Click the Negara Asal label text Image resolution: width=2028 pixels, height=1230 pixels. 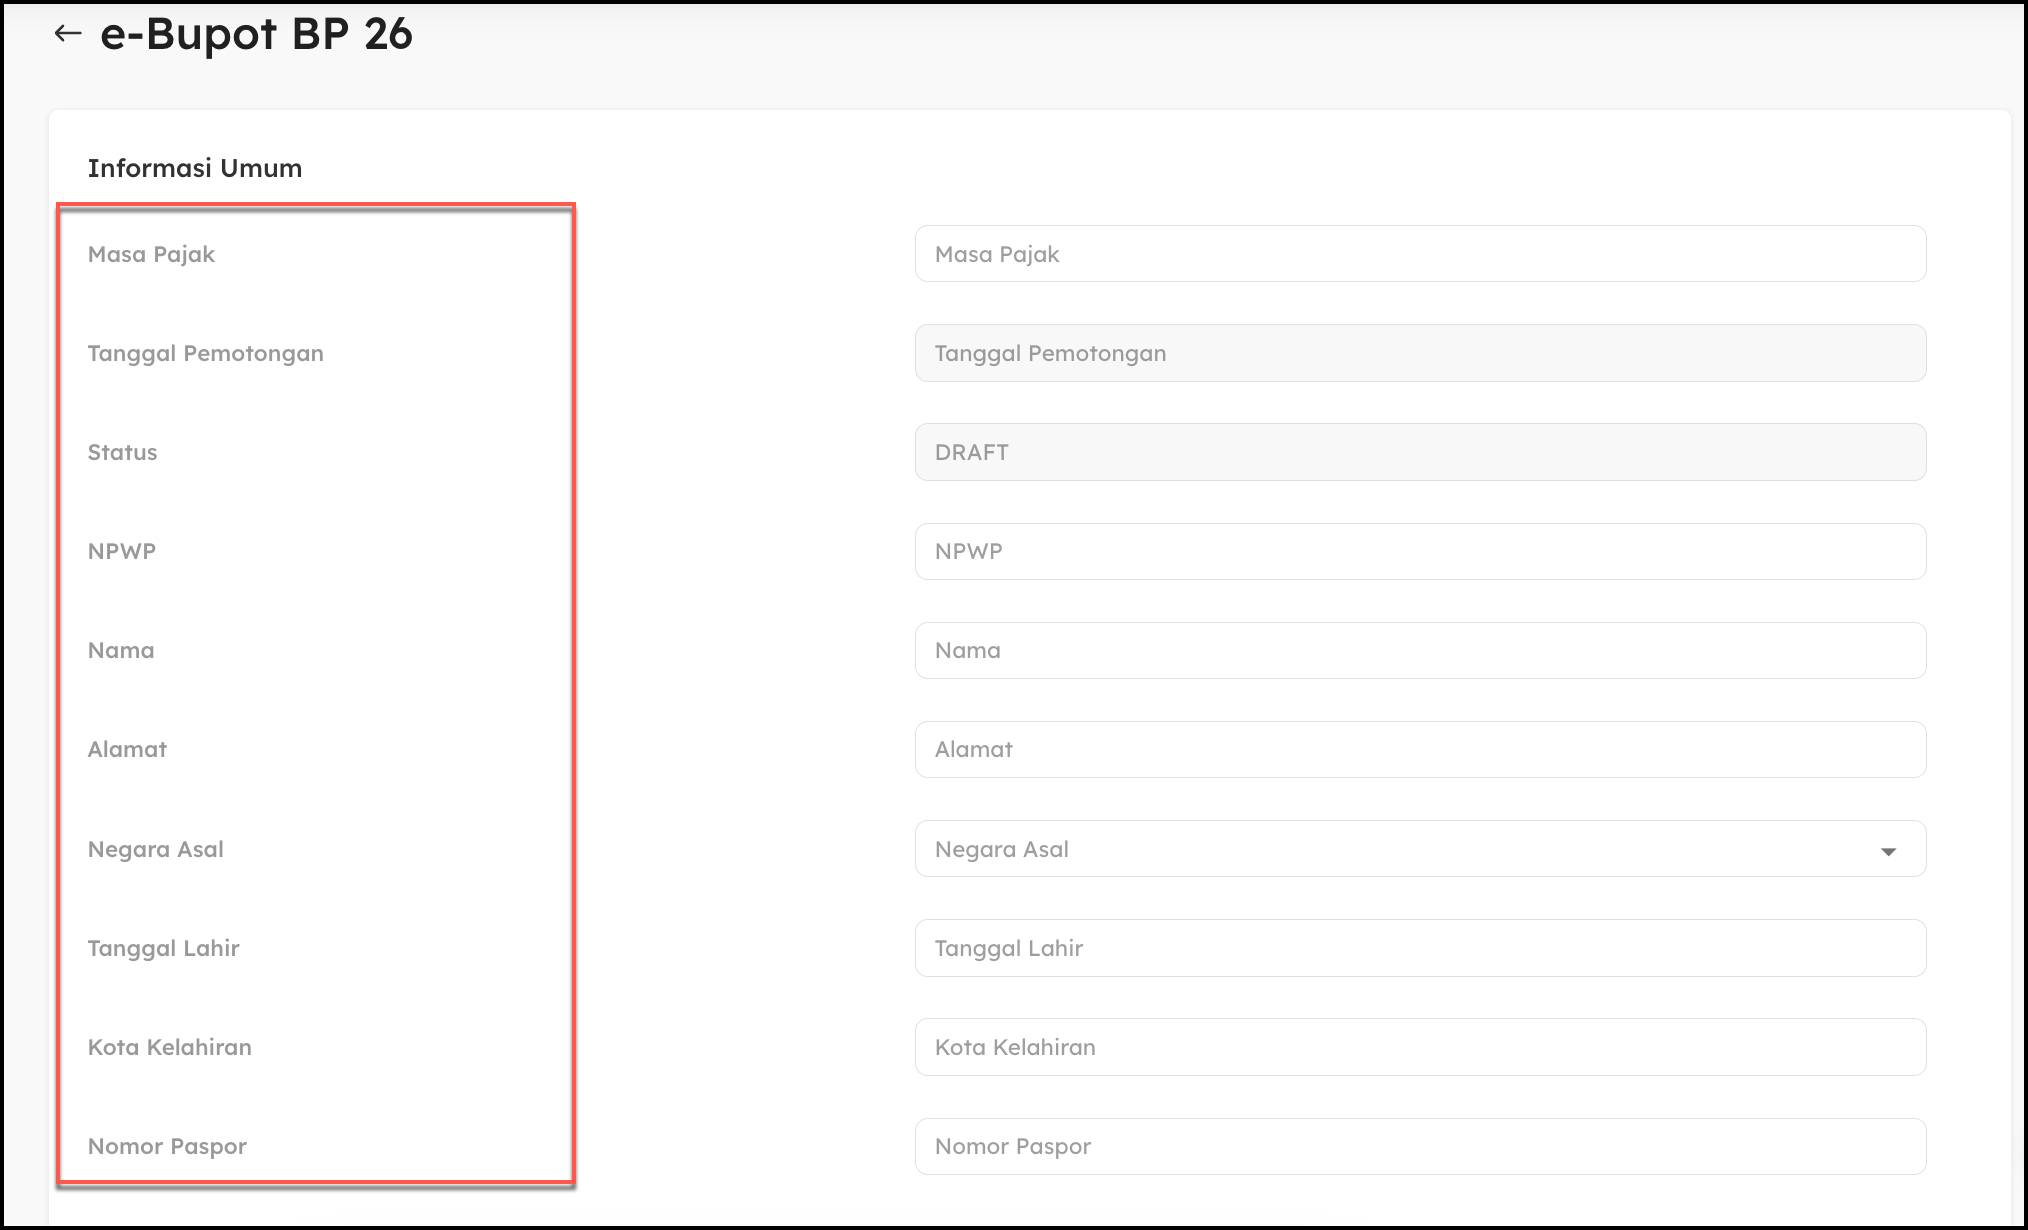155,849
